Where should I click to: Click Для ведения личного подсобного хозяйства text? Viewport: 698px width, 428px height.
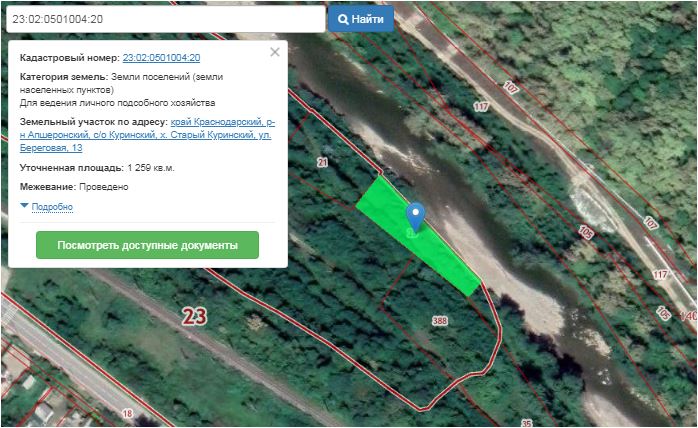tap(118, 103)
